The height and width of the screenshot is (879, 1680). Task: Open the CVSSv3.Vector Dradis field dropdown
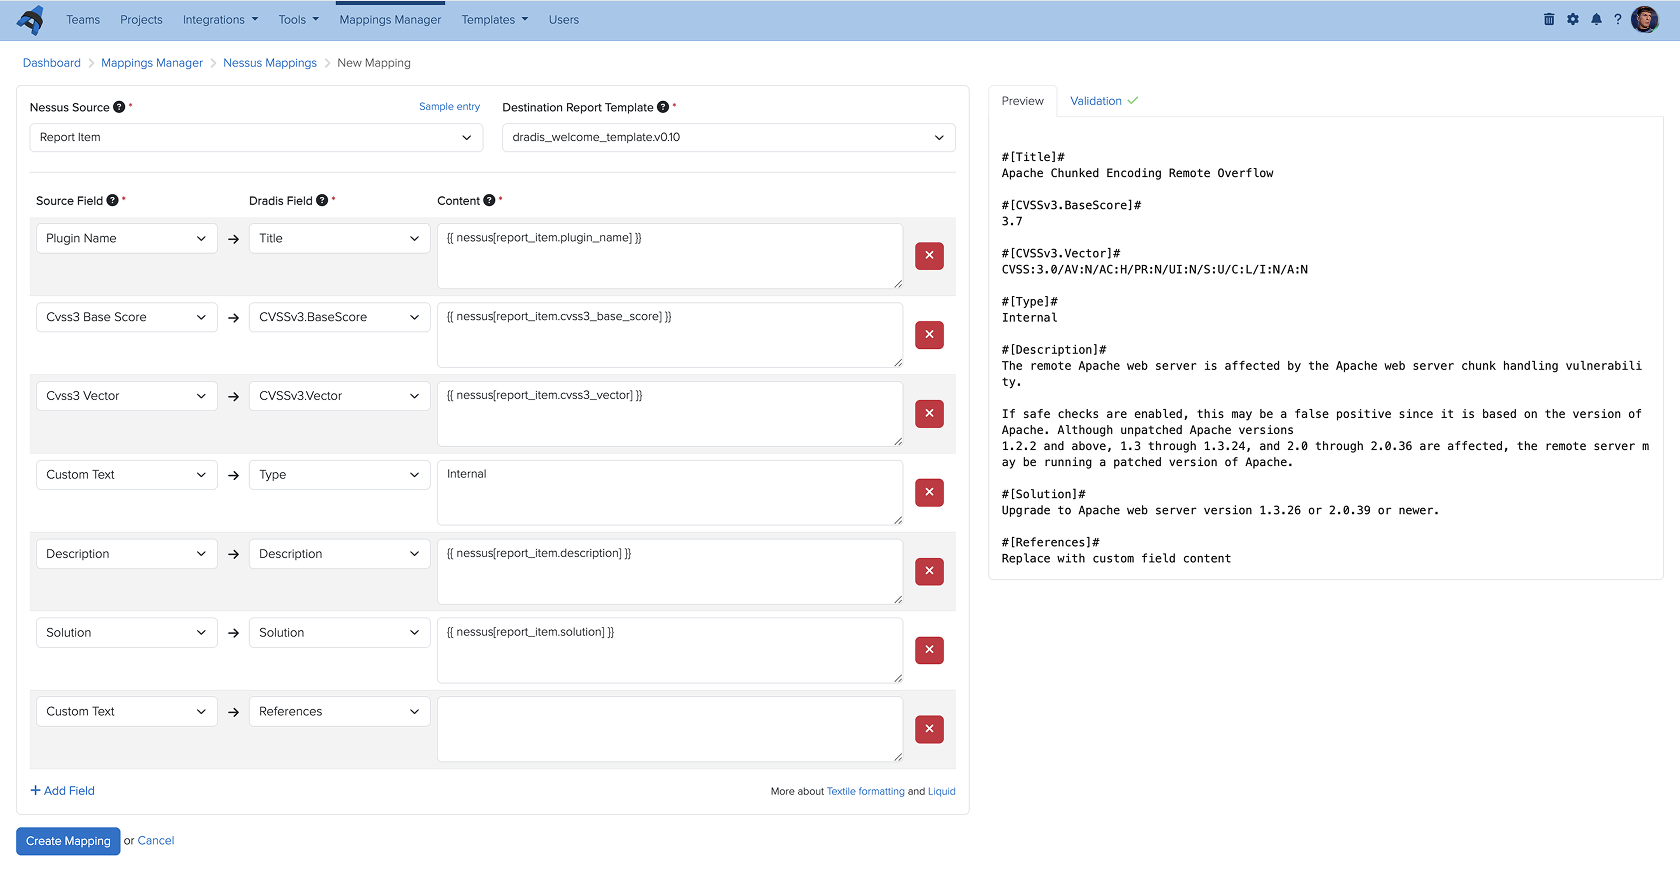click(339, 396)
